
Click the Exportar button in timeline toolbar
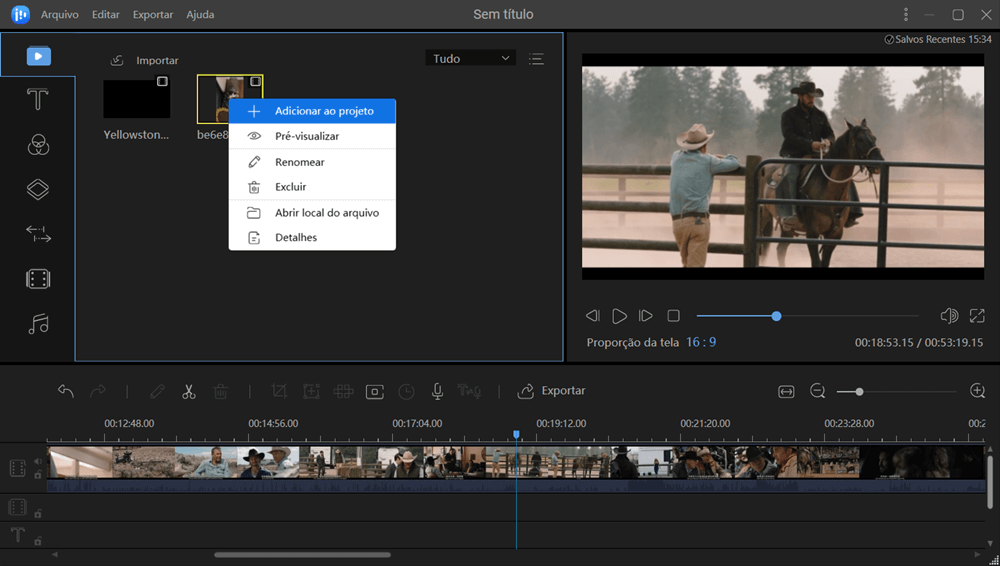(551, 391)
